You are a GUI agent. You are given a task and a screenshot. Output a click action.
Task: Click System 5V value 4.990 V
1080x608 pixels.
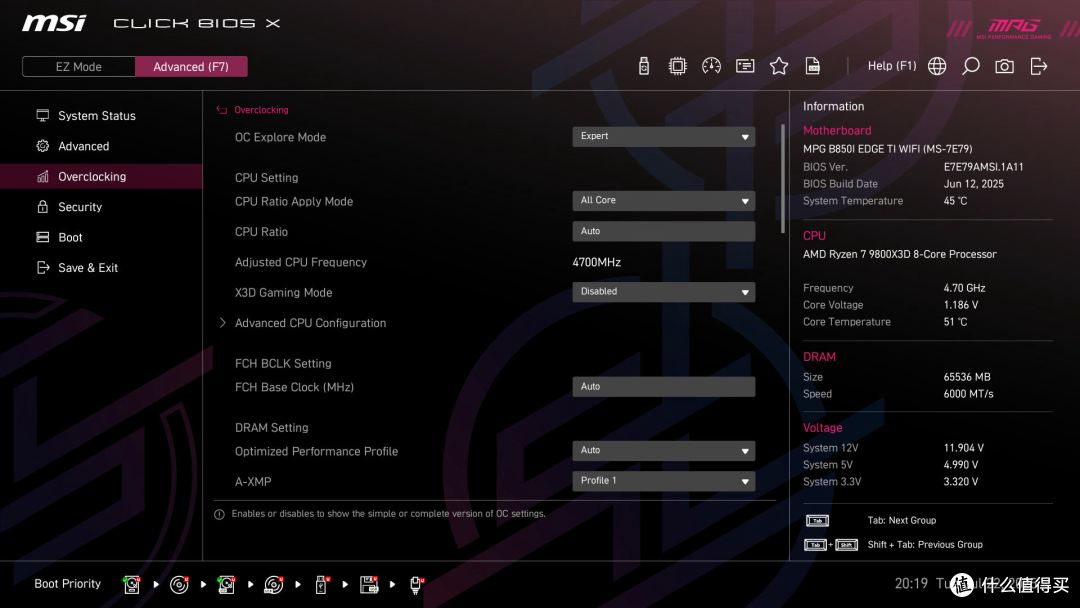coord(960,465)
